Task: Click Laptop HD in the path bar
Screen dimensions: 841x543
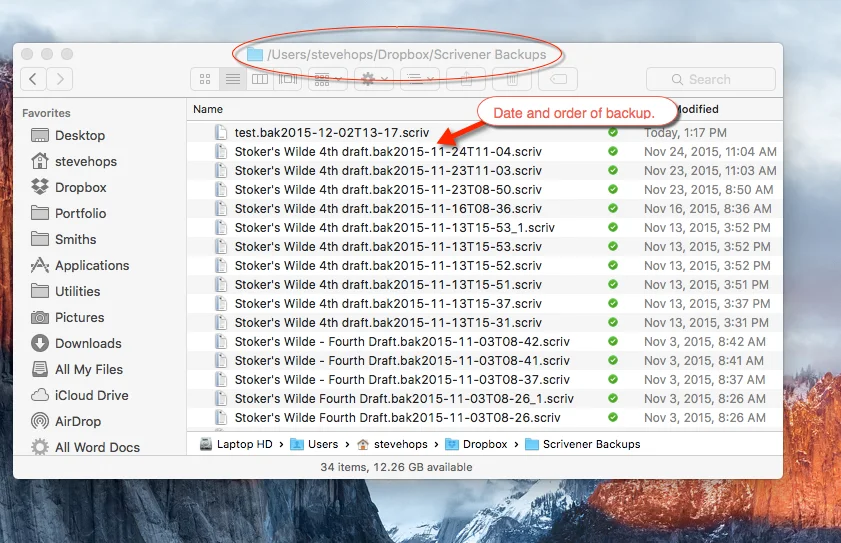Action: coord(236,444)
